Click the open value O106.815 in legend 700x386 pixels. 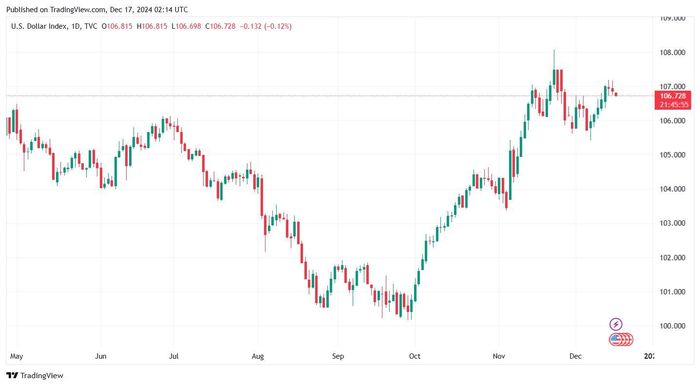click(x=117, y=26)
